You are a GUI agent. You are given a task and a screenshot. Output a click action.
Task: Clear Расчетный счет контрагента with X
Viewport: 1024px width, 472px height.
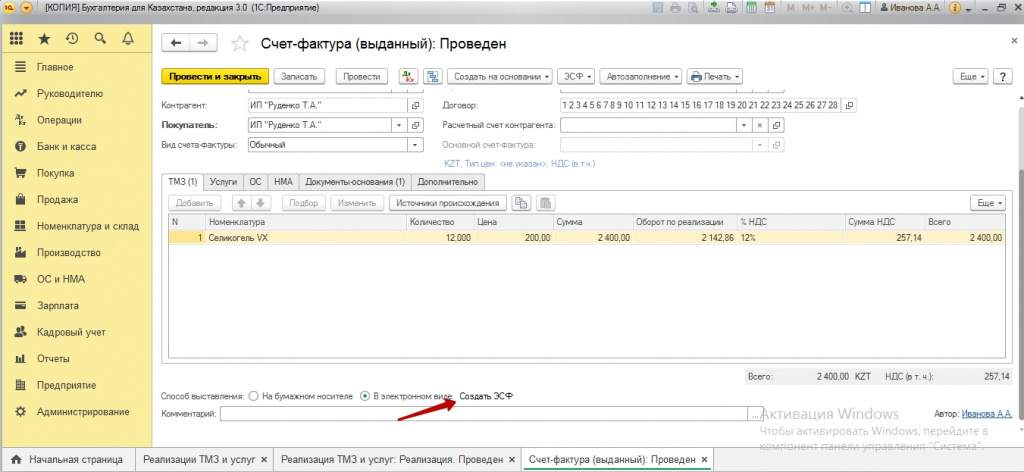760,125
